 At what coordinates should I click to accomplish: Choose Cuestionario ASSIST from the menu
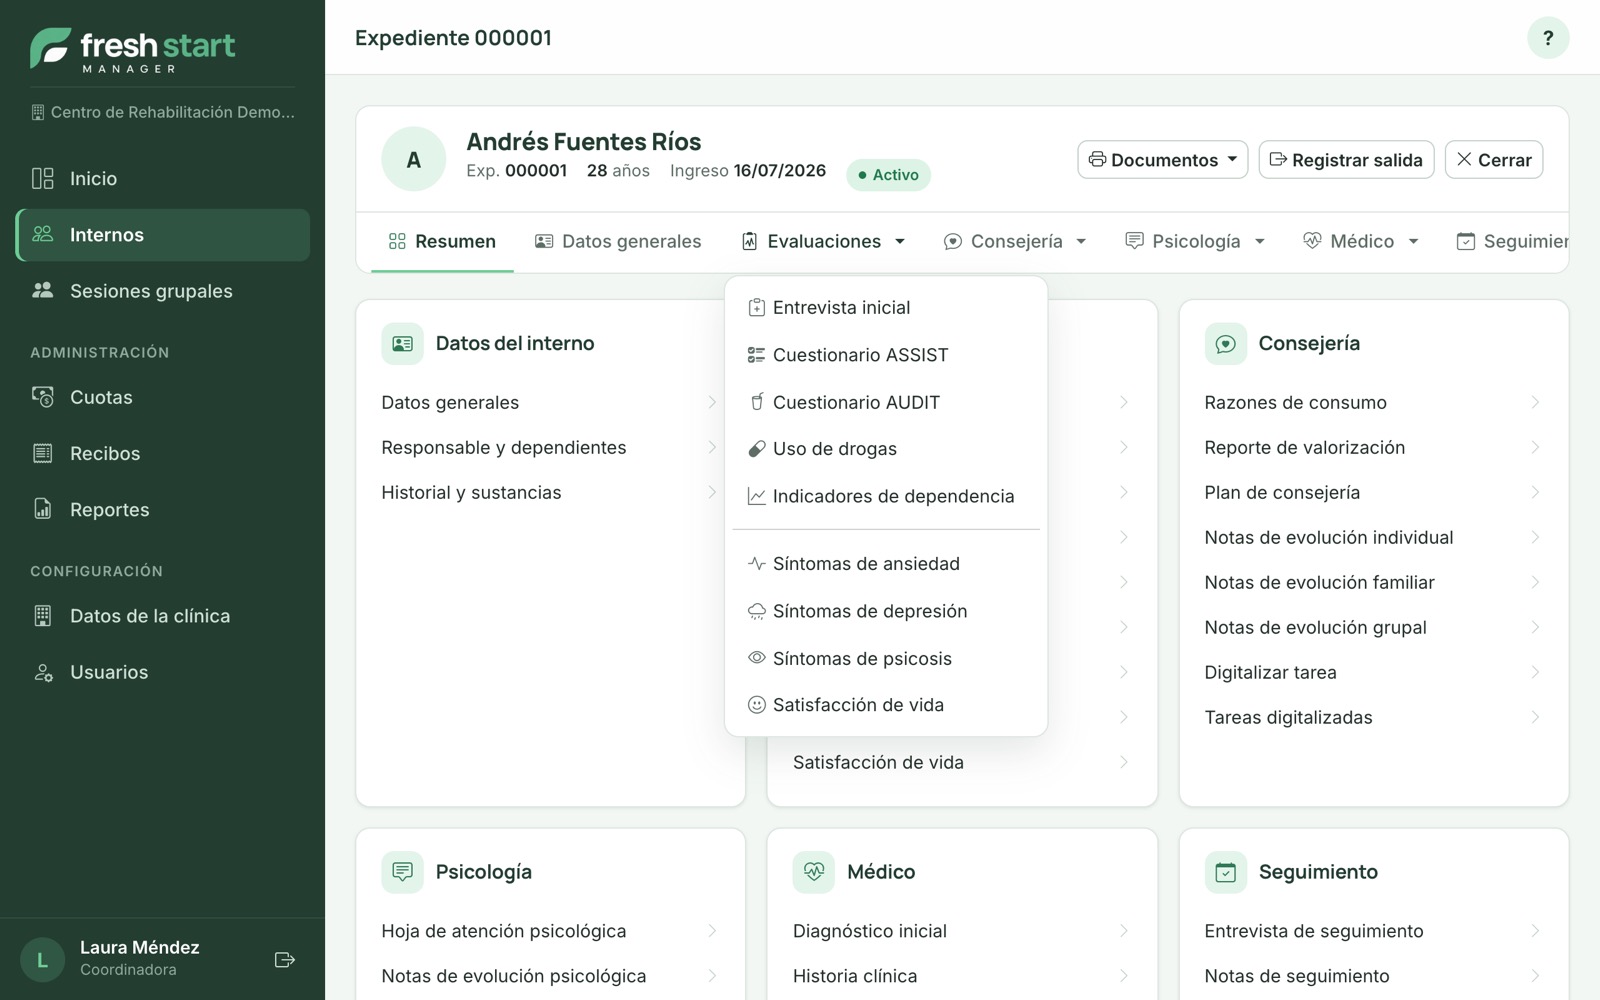pyautogui.click(x=886, y=355)
